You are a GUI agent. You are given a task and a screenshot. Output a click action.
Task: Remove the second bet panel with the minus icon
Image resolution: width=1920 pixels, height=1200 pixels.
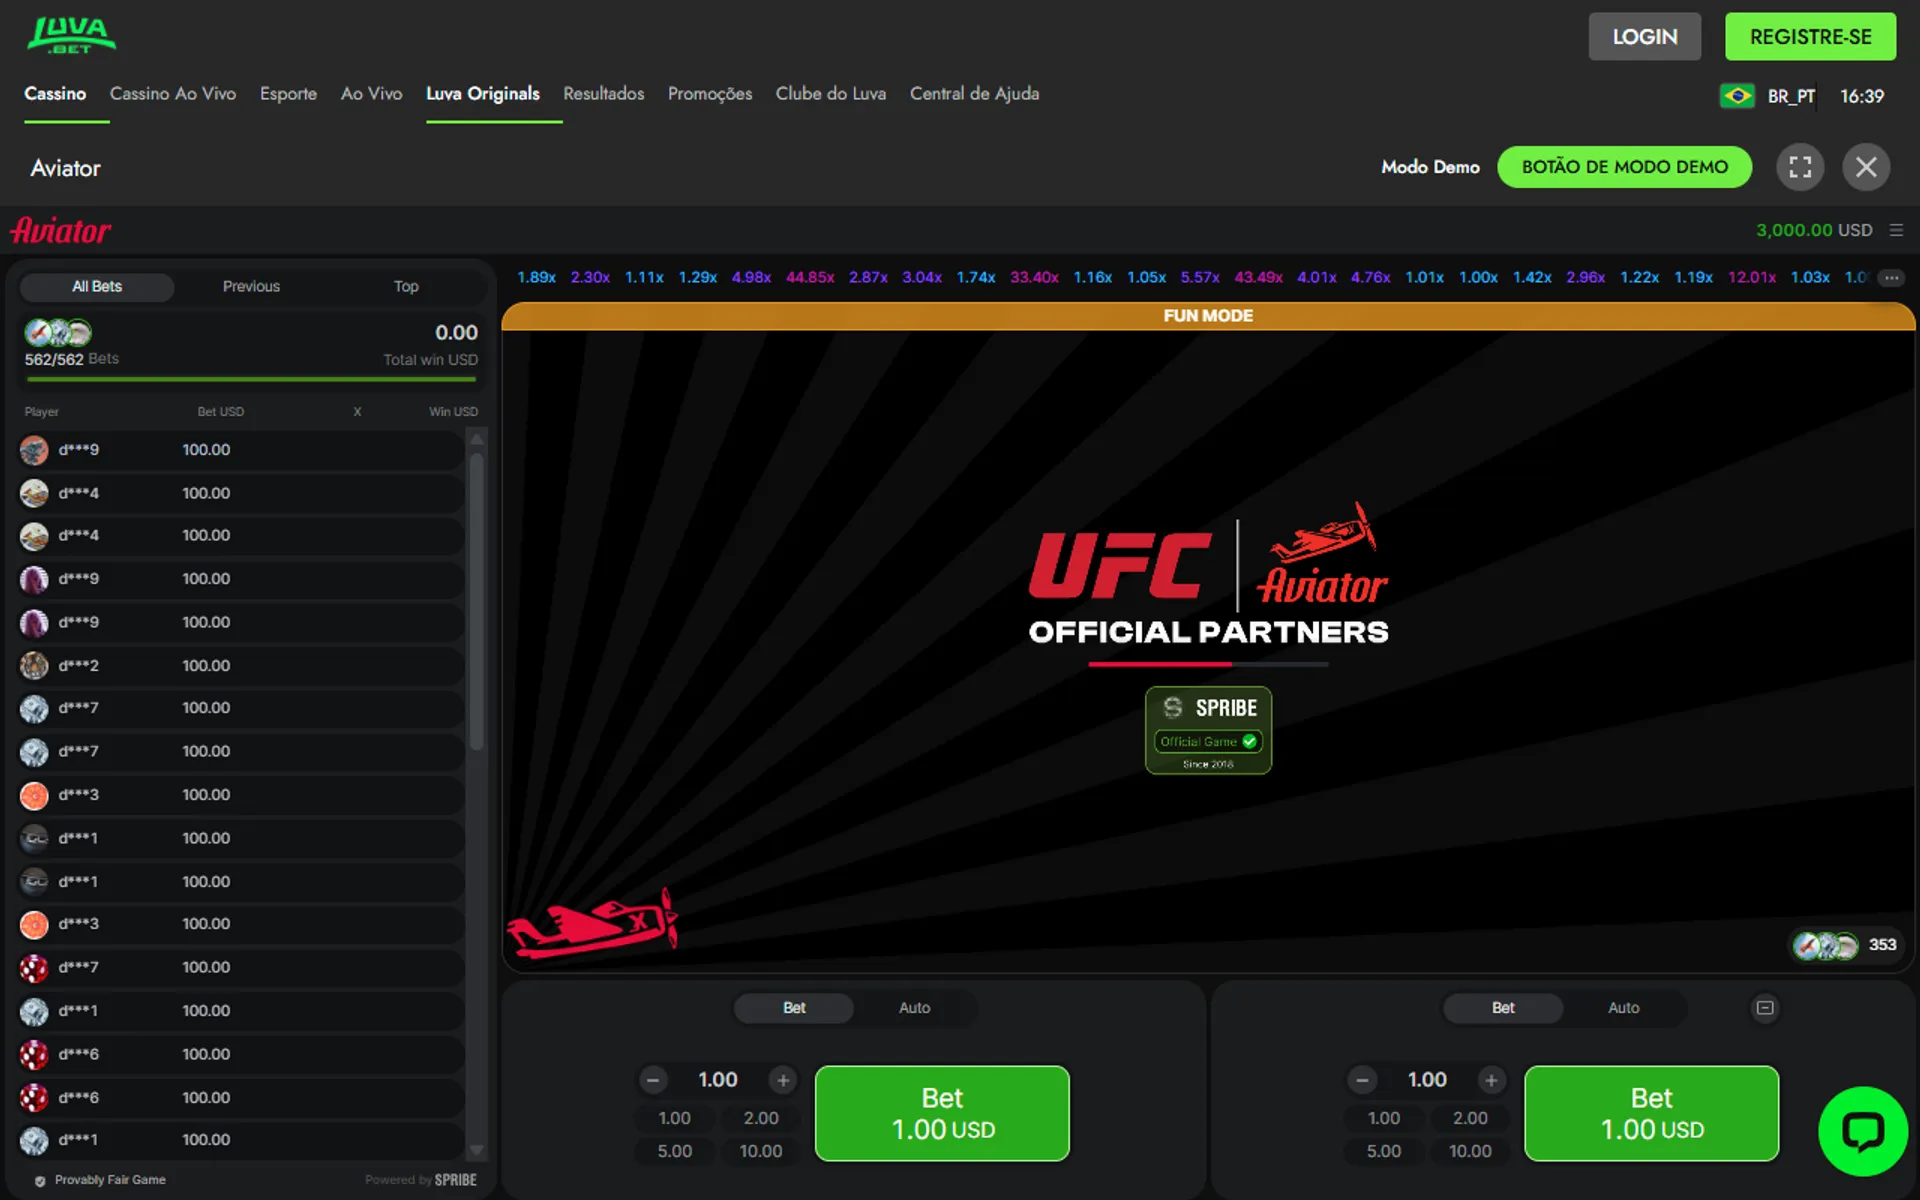coord(1765,1007)
